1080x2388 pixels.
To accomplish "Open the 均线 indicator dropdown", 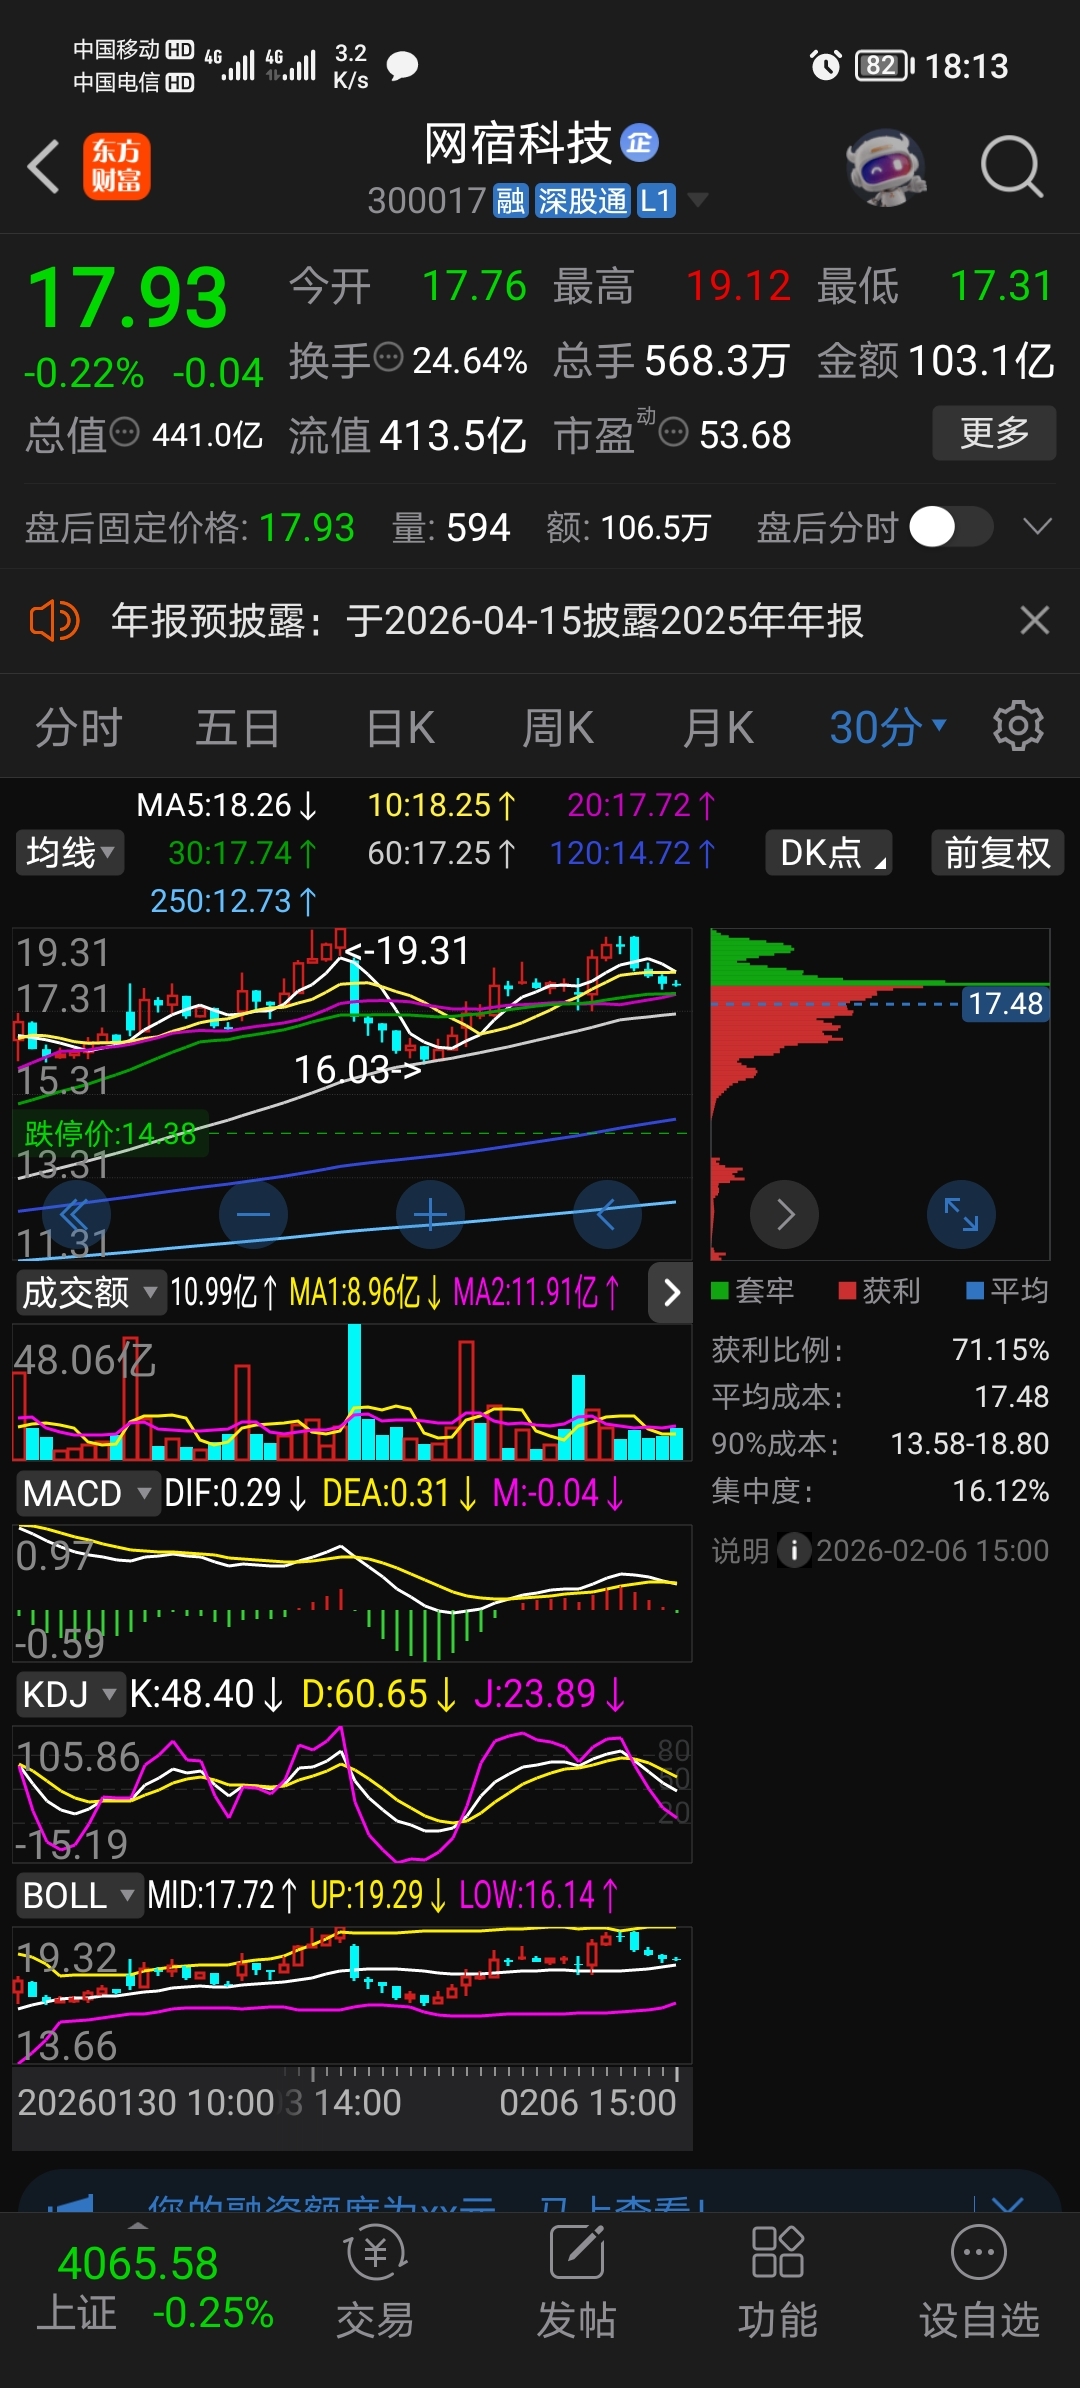I will pos(70,853).
